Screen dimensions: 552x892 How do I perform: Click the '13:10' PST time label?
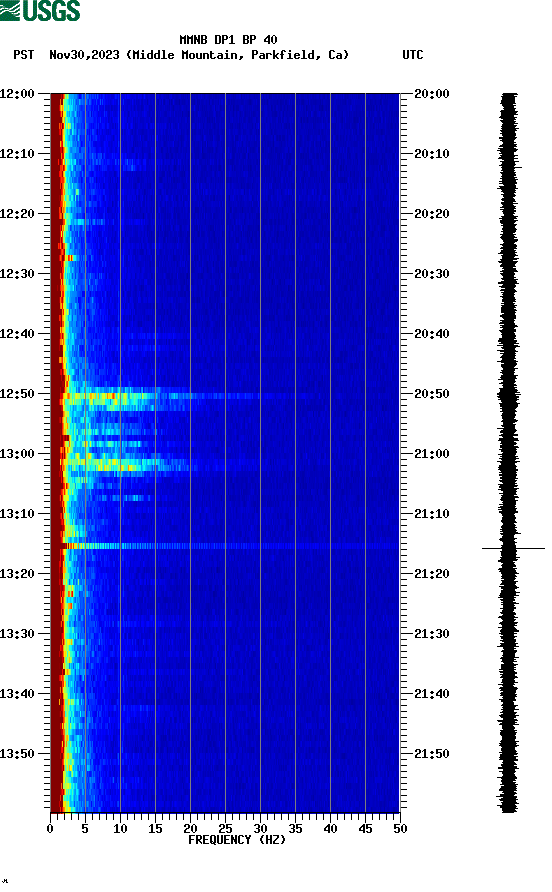17,514
